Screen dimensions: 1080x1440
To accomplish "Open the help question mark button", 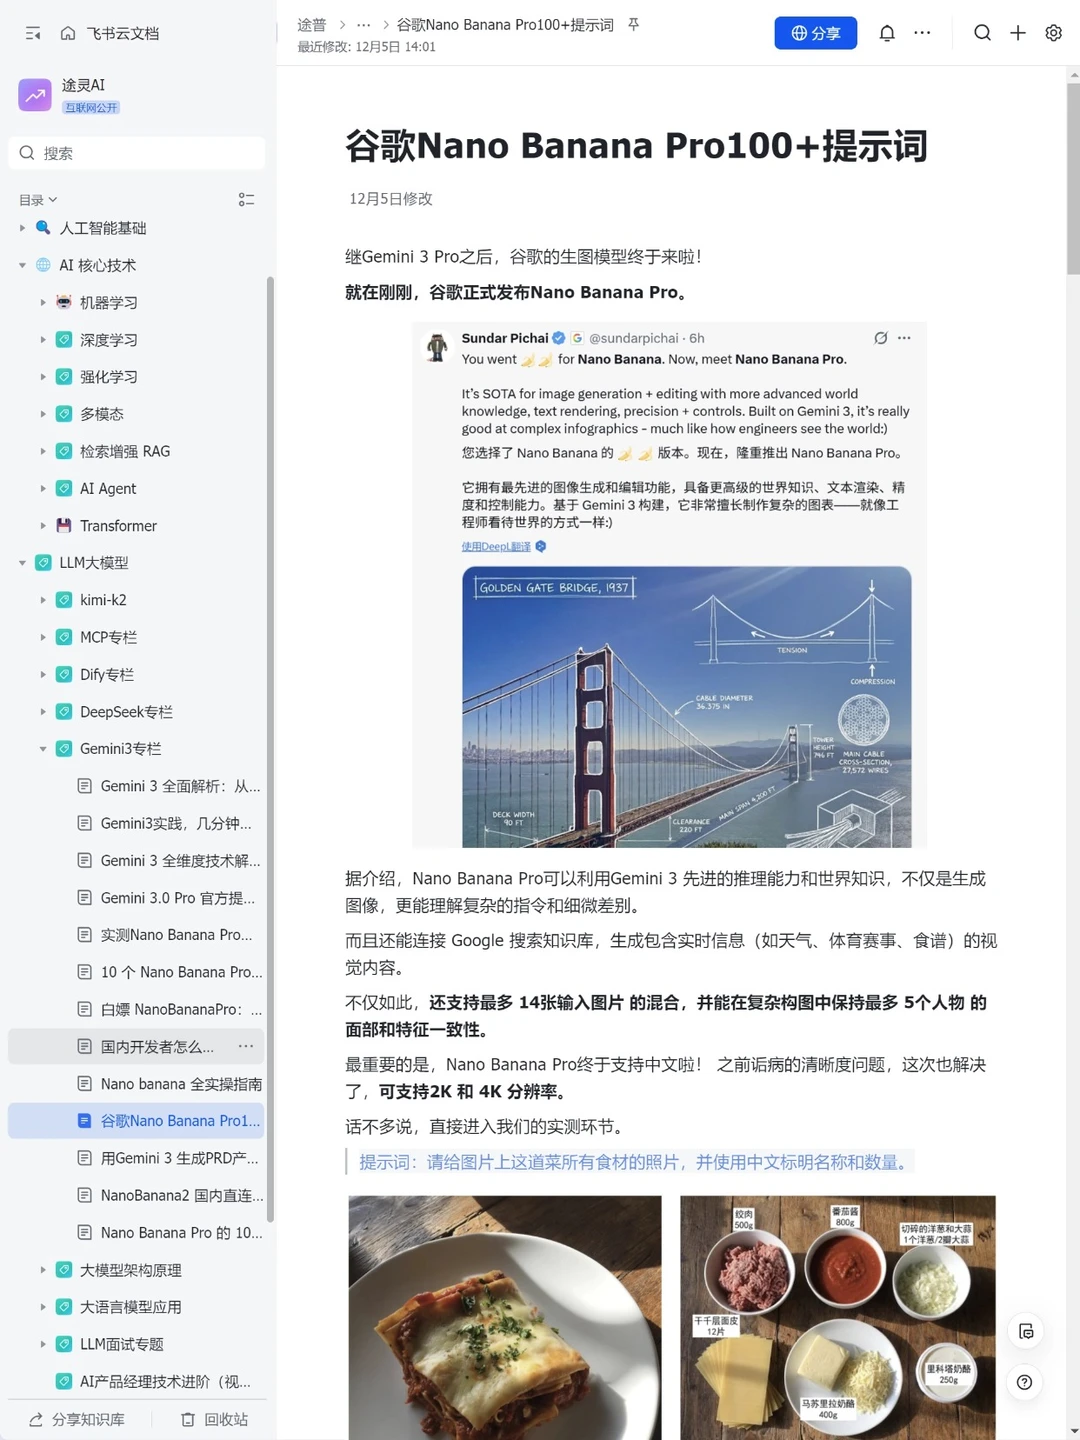I will click(1025, 1382).
